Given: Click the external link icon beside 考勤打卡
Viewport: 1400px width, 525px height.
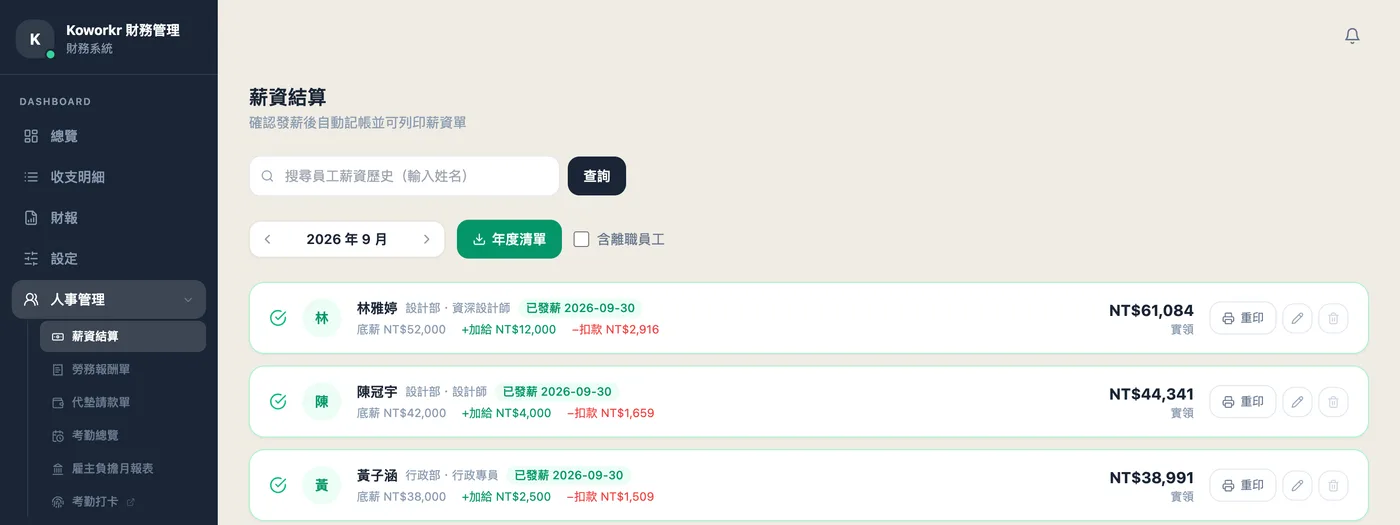Looking at the screenshot, I should click(130, 502).
